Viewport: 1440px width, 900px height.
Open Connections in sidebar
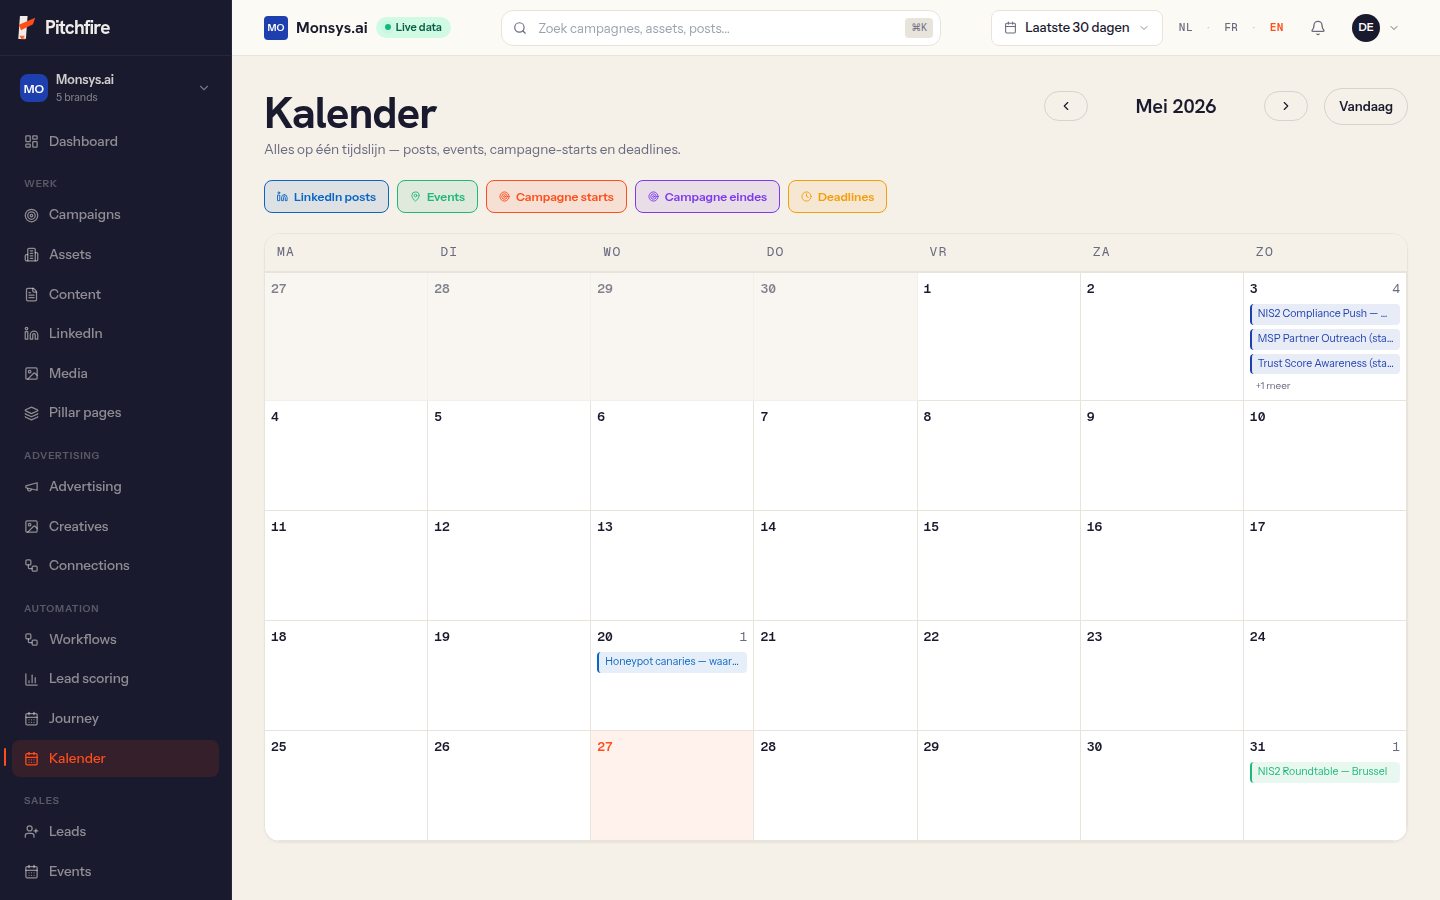(116, 565)
